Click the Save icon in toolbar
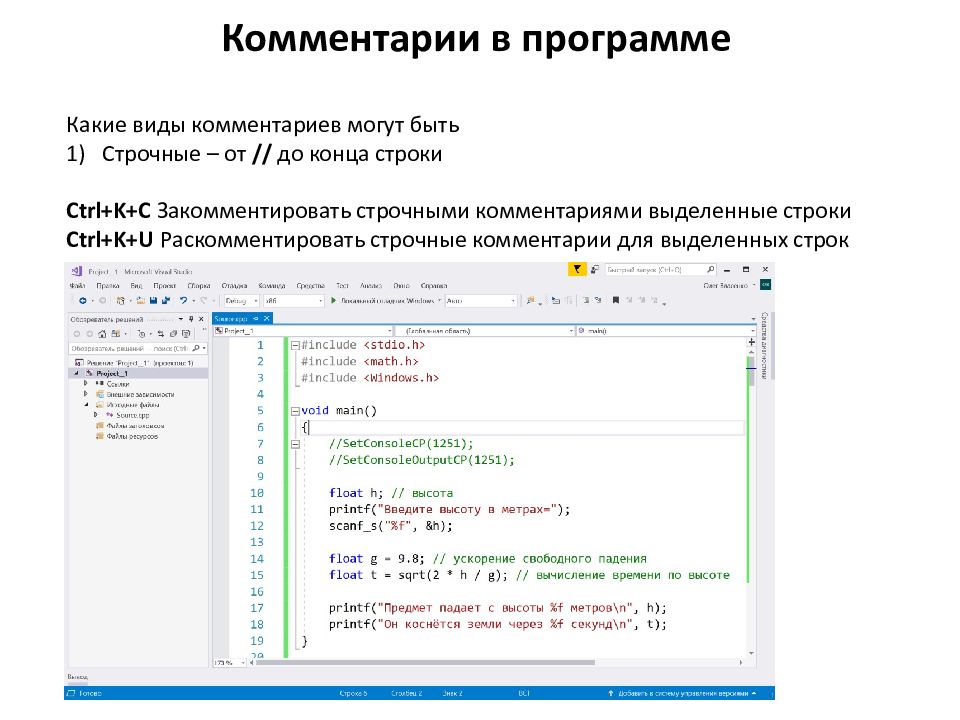960x720 pixels. pyautogui.click(x=154, y=301)
